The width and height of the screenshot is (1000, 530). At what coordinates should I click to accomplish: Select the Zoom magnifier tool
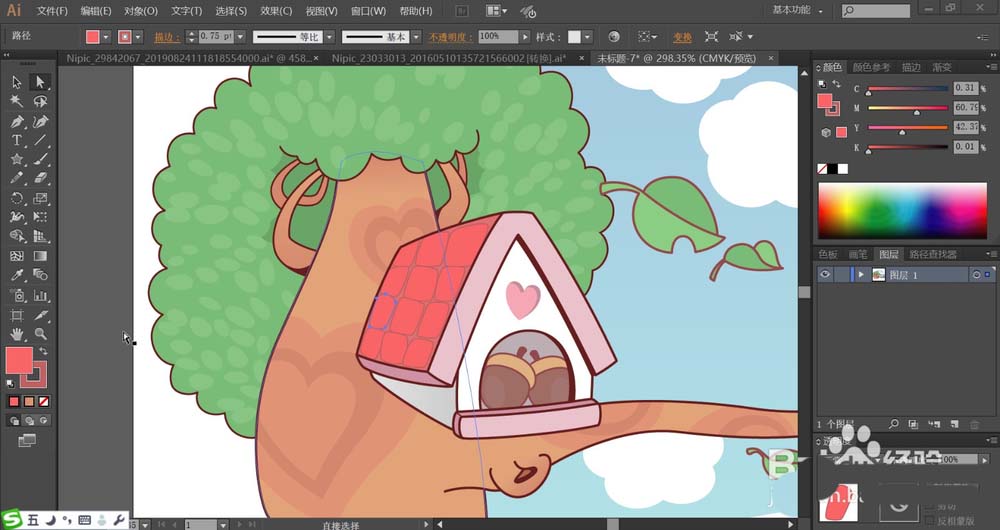pyautogui.click(x=40, y=334)
